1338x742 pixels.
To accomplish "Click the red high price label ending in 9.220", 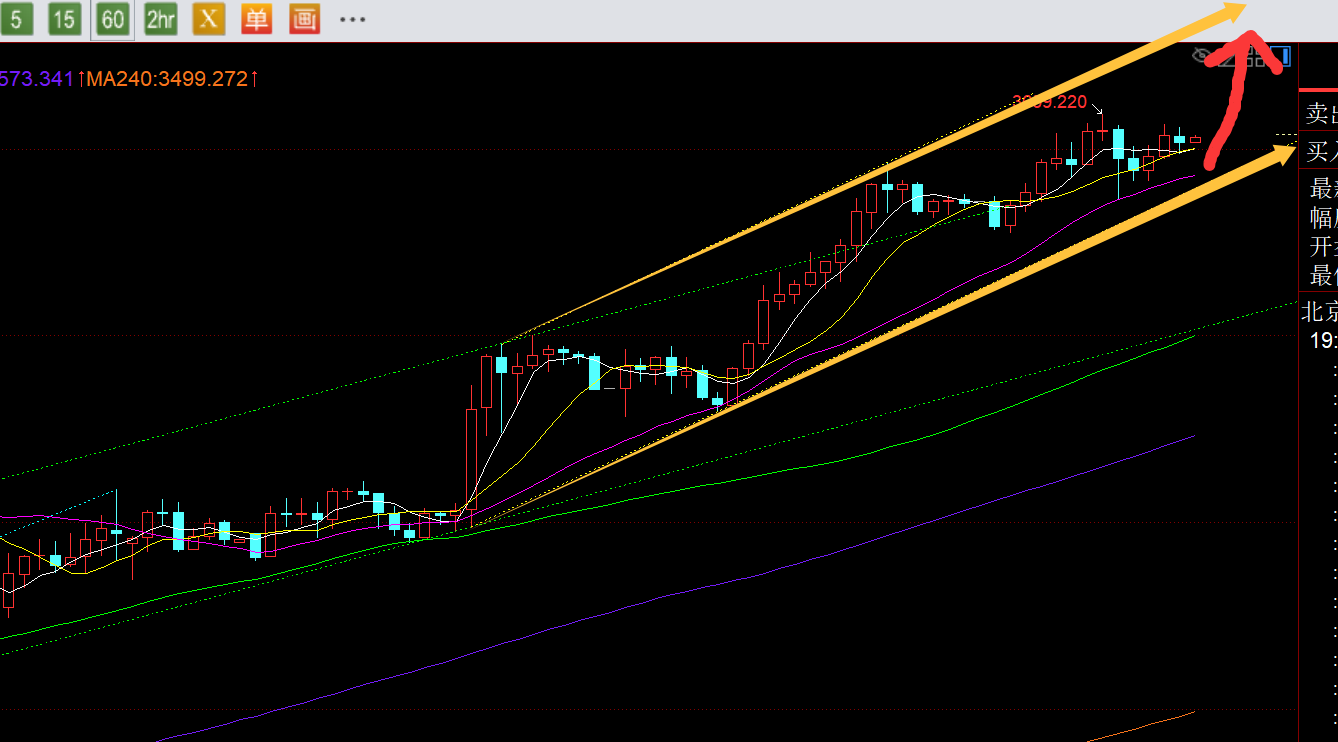I will pyautogui.click(x=1050, y=101).
